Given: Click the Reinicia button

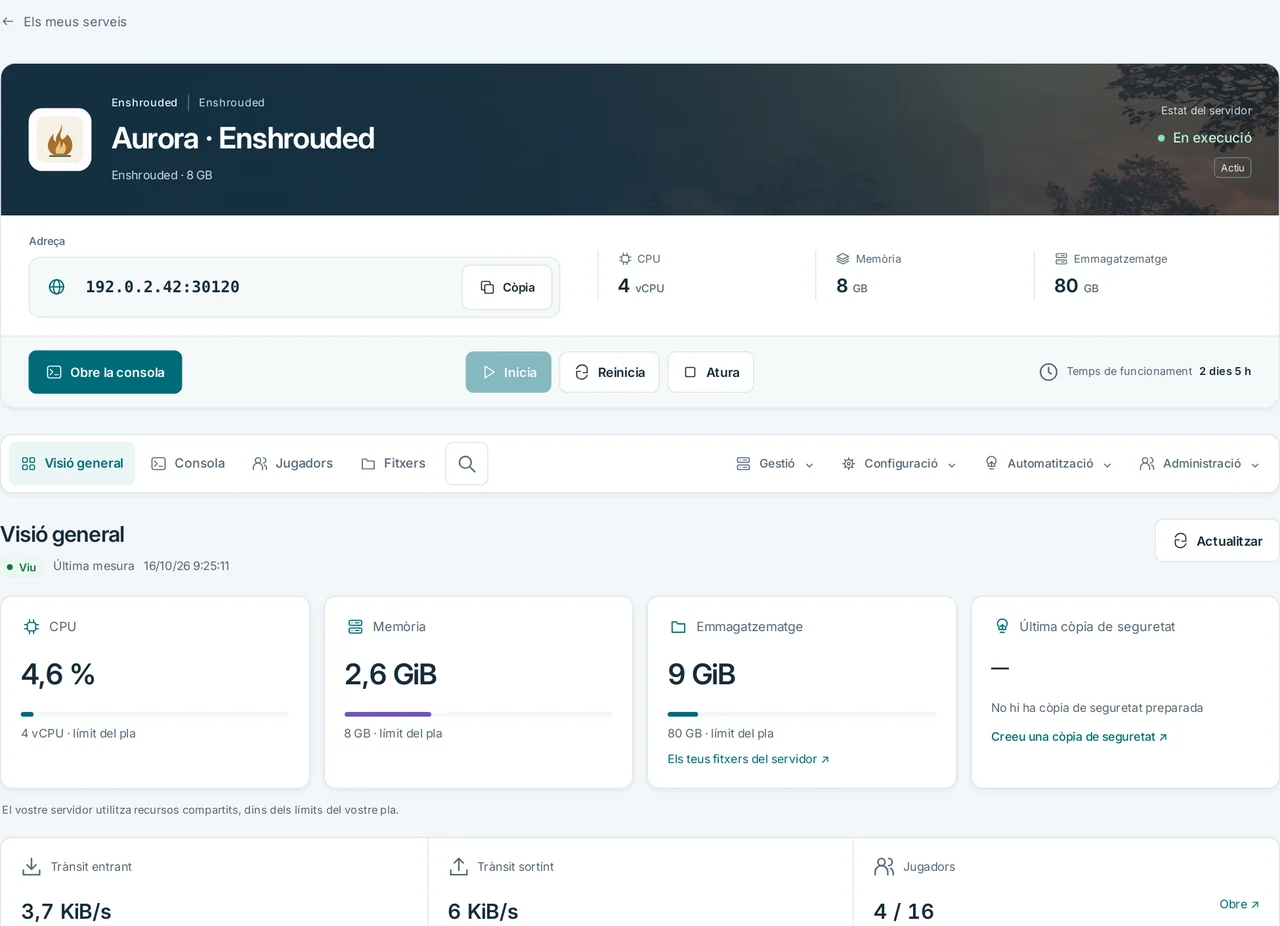Looking at the screenshot, I should coord(609,372).
